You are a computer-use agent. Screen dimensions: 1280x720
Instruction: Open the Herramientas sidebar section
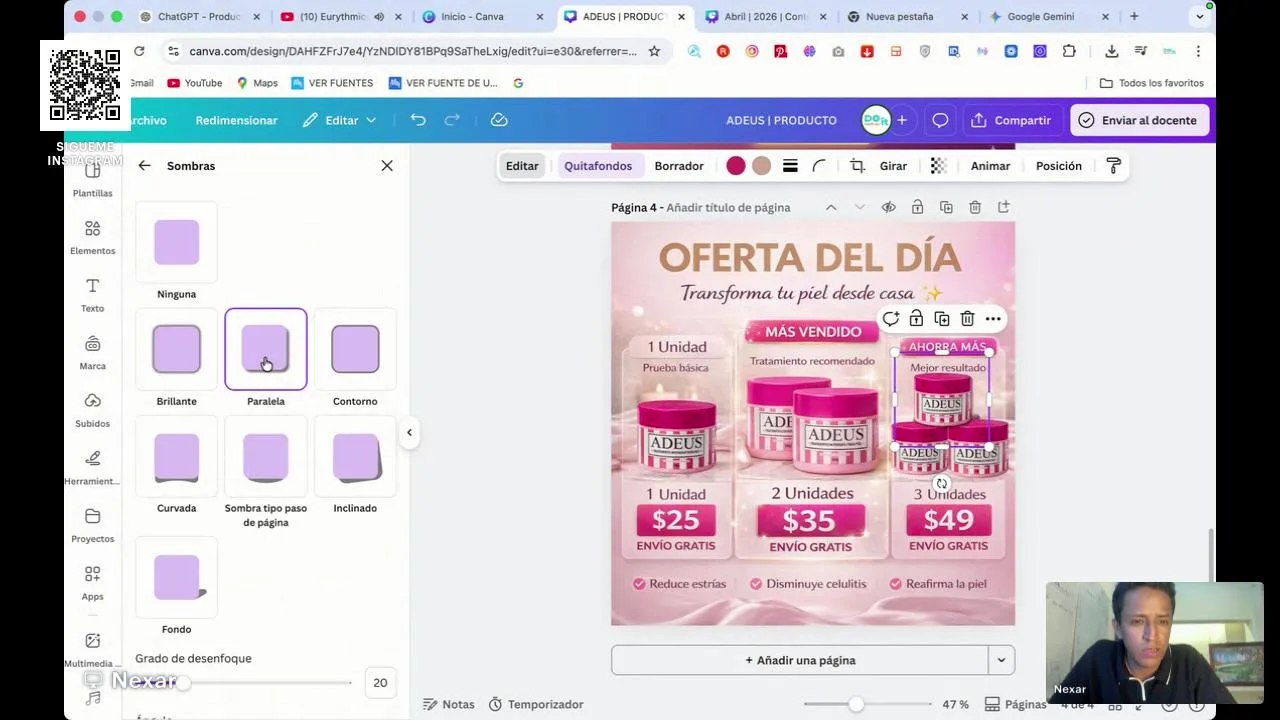pos(93,468)
